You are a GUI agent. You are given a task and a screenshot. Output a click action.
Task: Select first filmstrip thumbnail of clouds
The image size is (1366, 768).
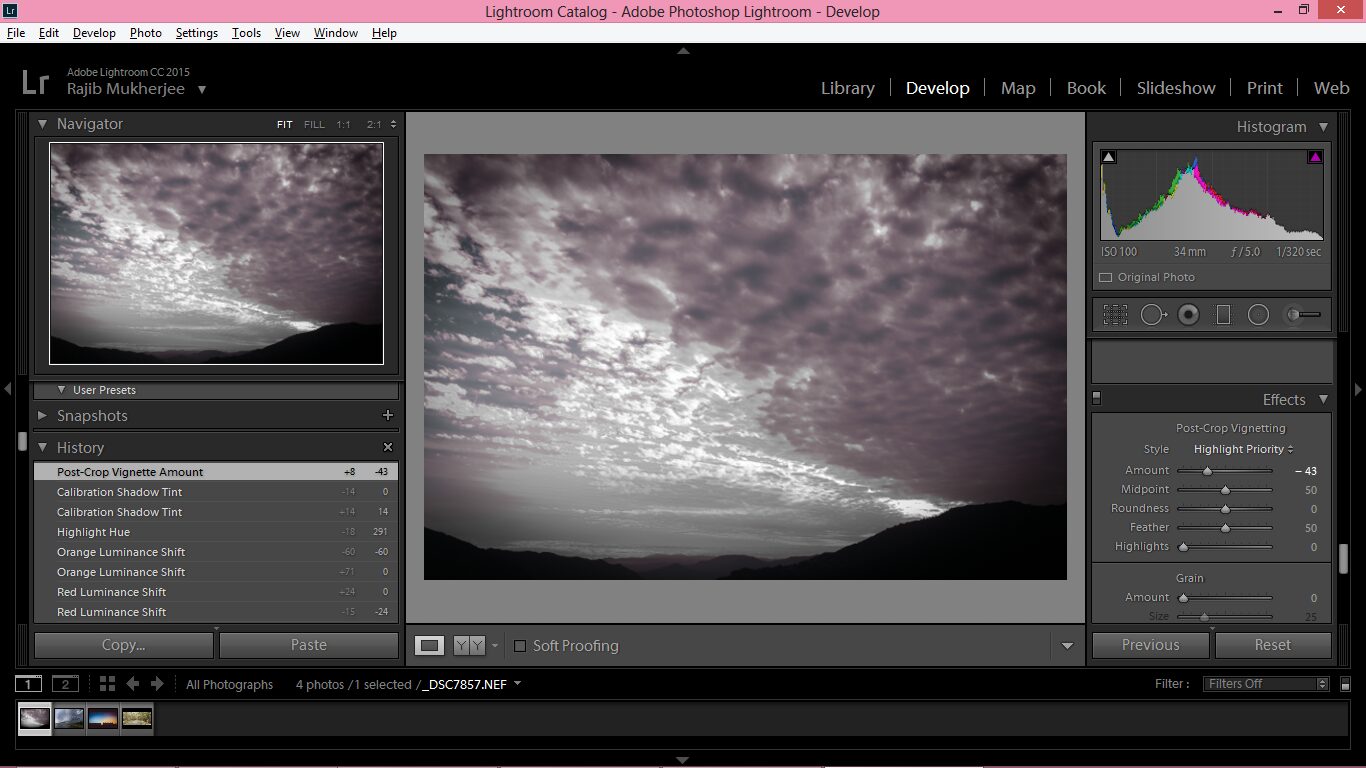click(x=35, y=718)
